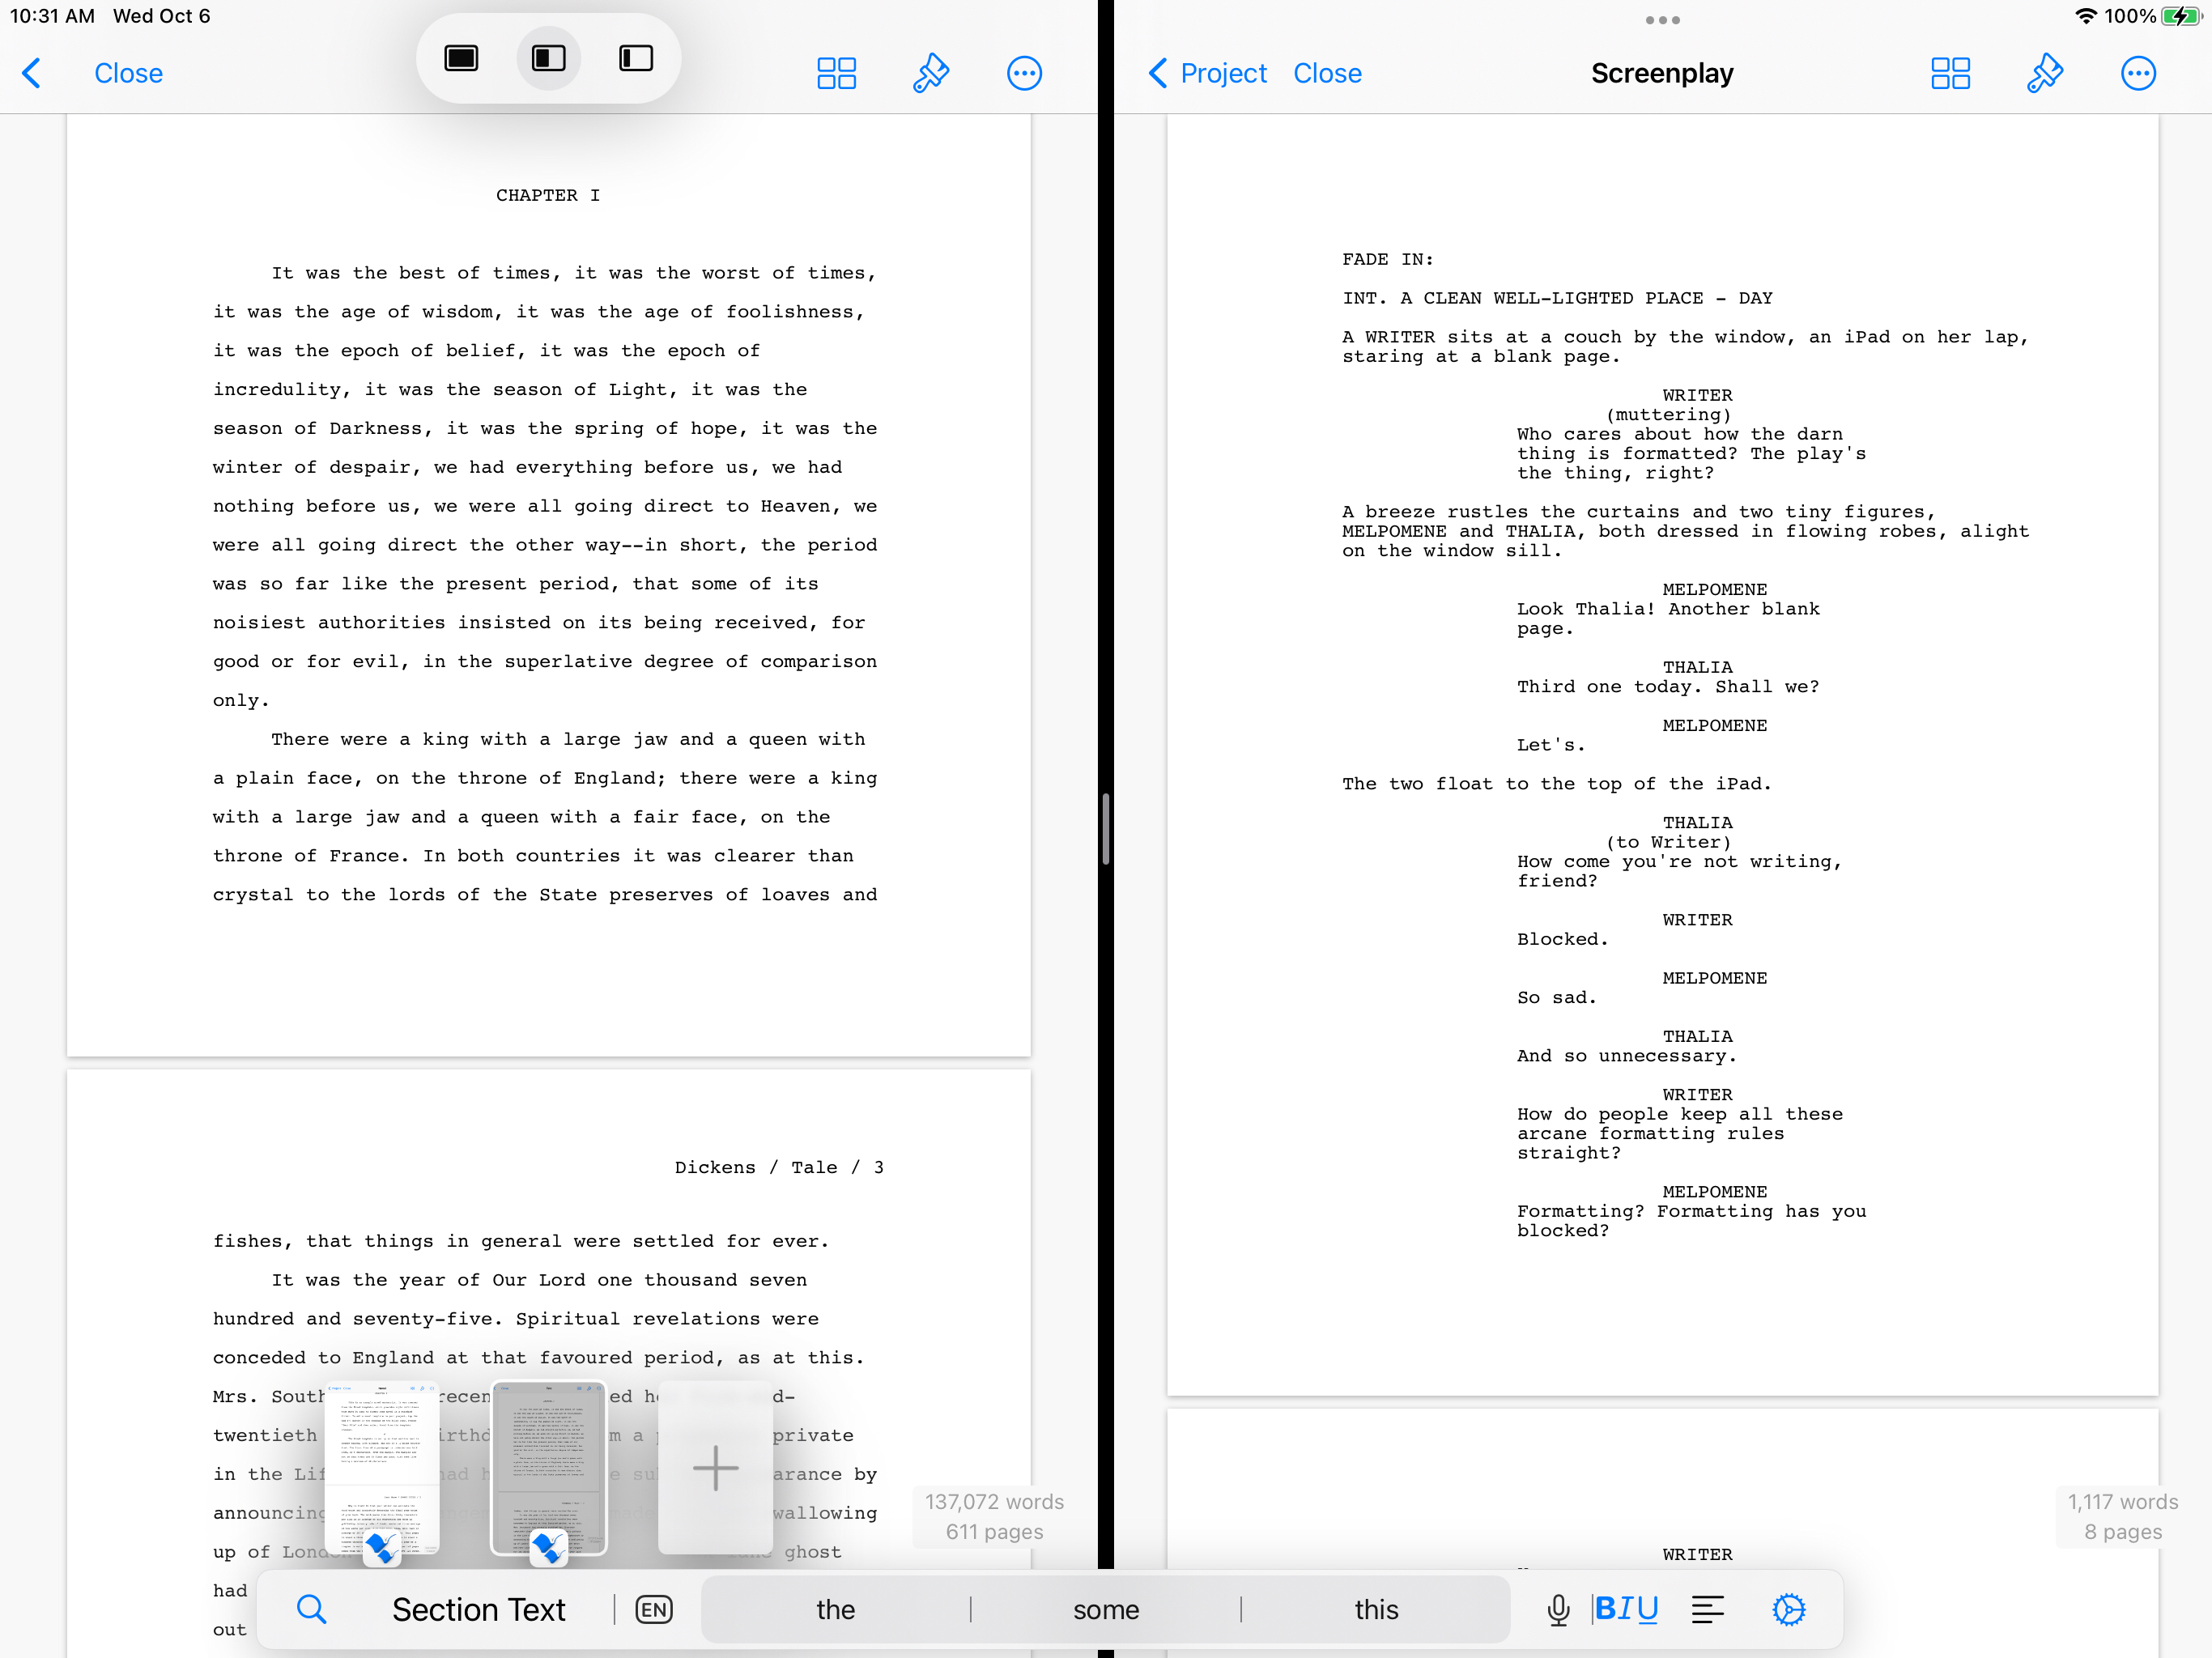2212x1658 pixels.
Task: Open the blue gear settings icon
Action: click(x=1789, y=1609)
